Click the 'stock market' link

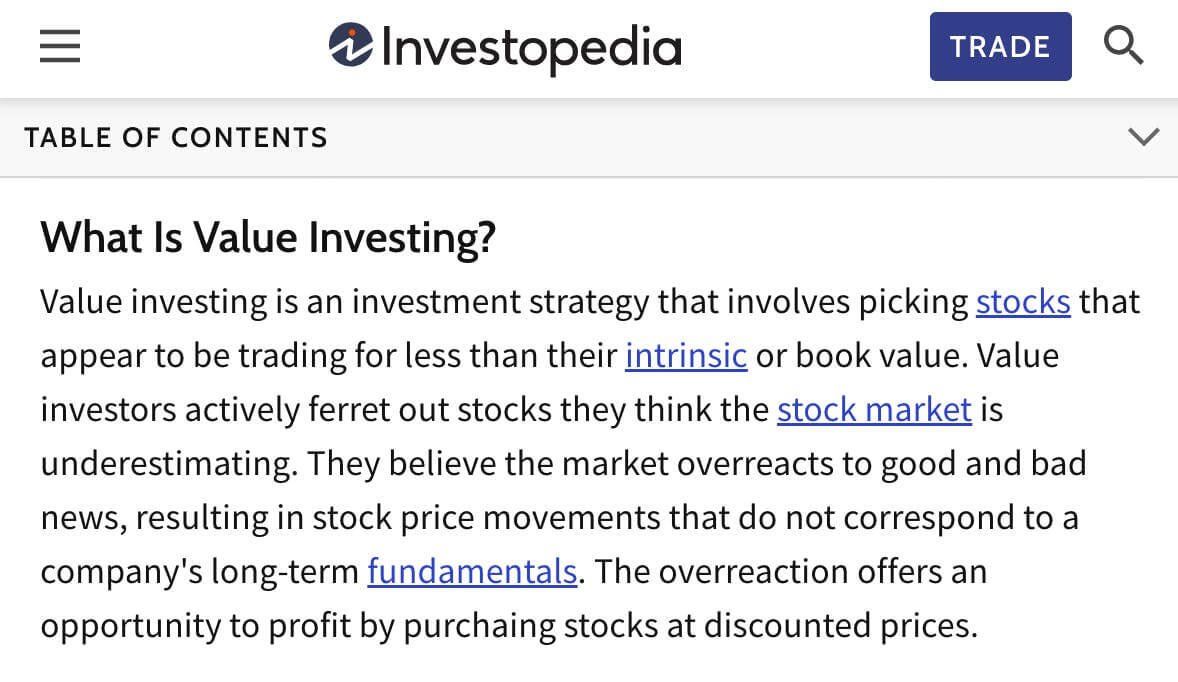coord(873,409)
